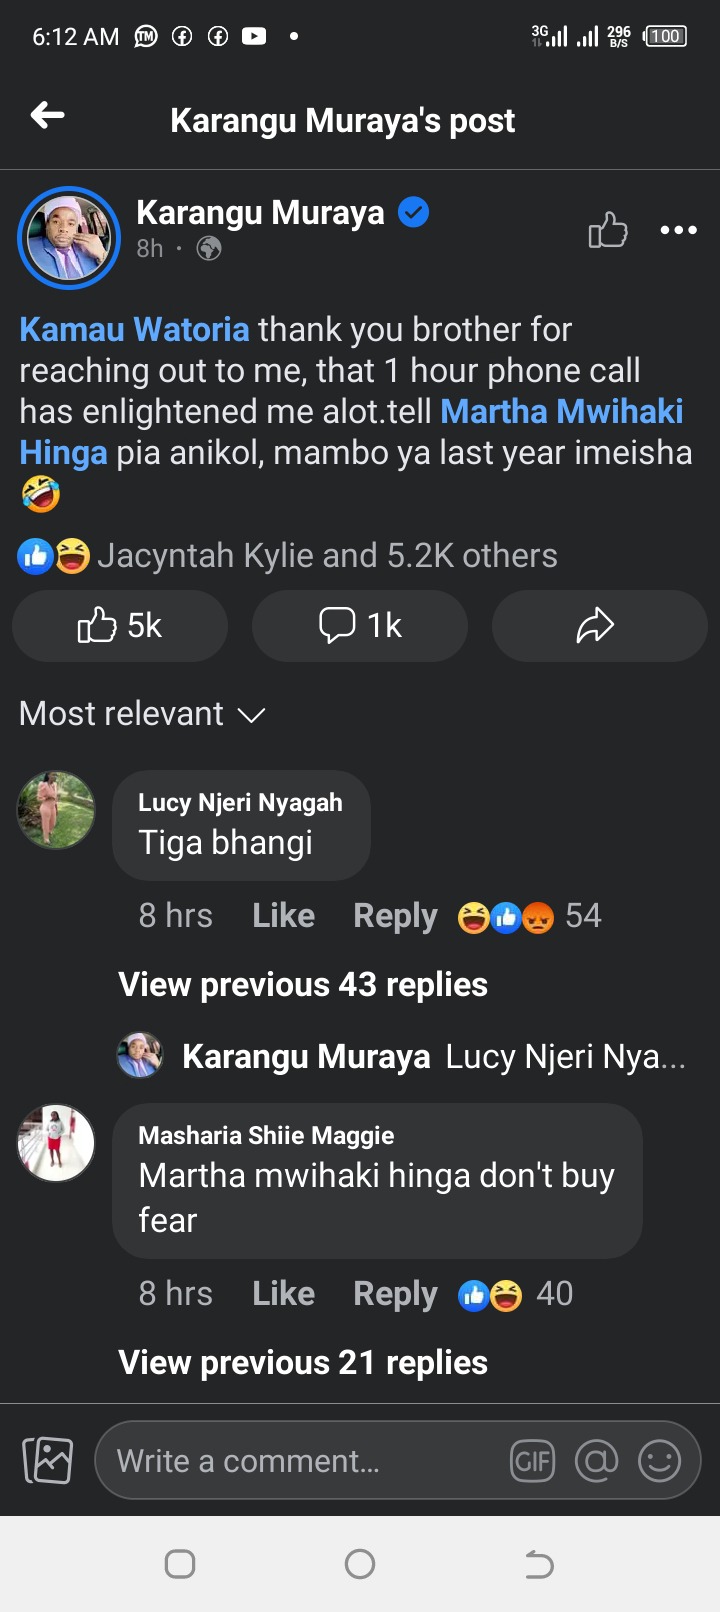Open the GIF picker in comment bar

point(532,1462)
